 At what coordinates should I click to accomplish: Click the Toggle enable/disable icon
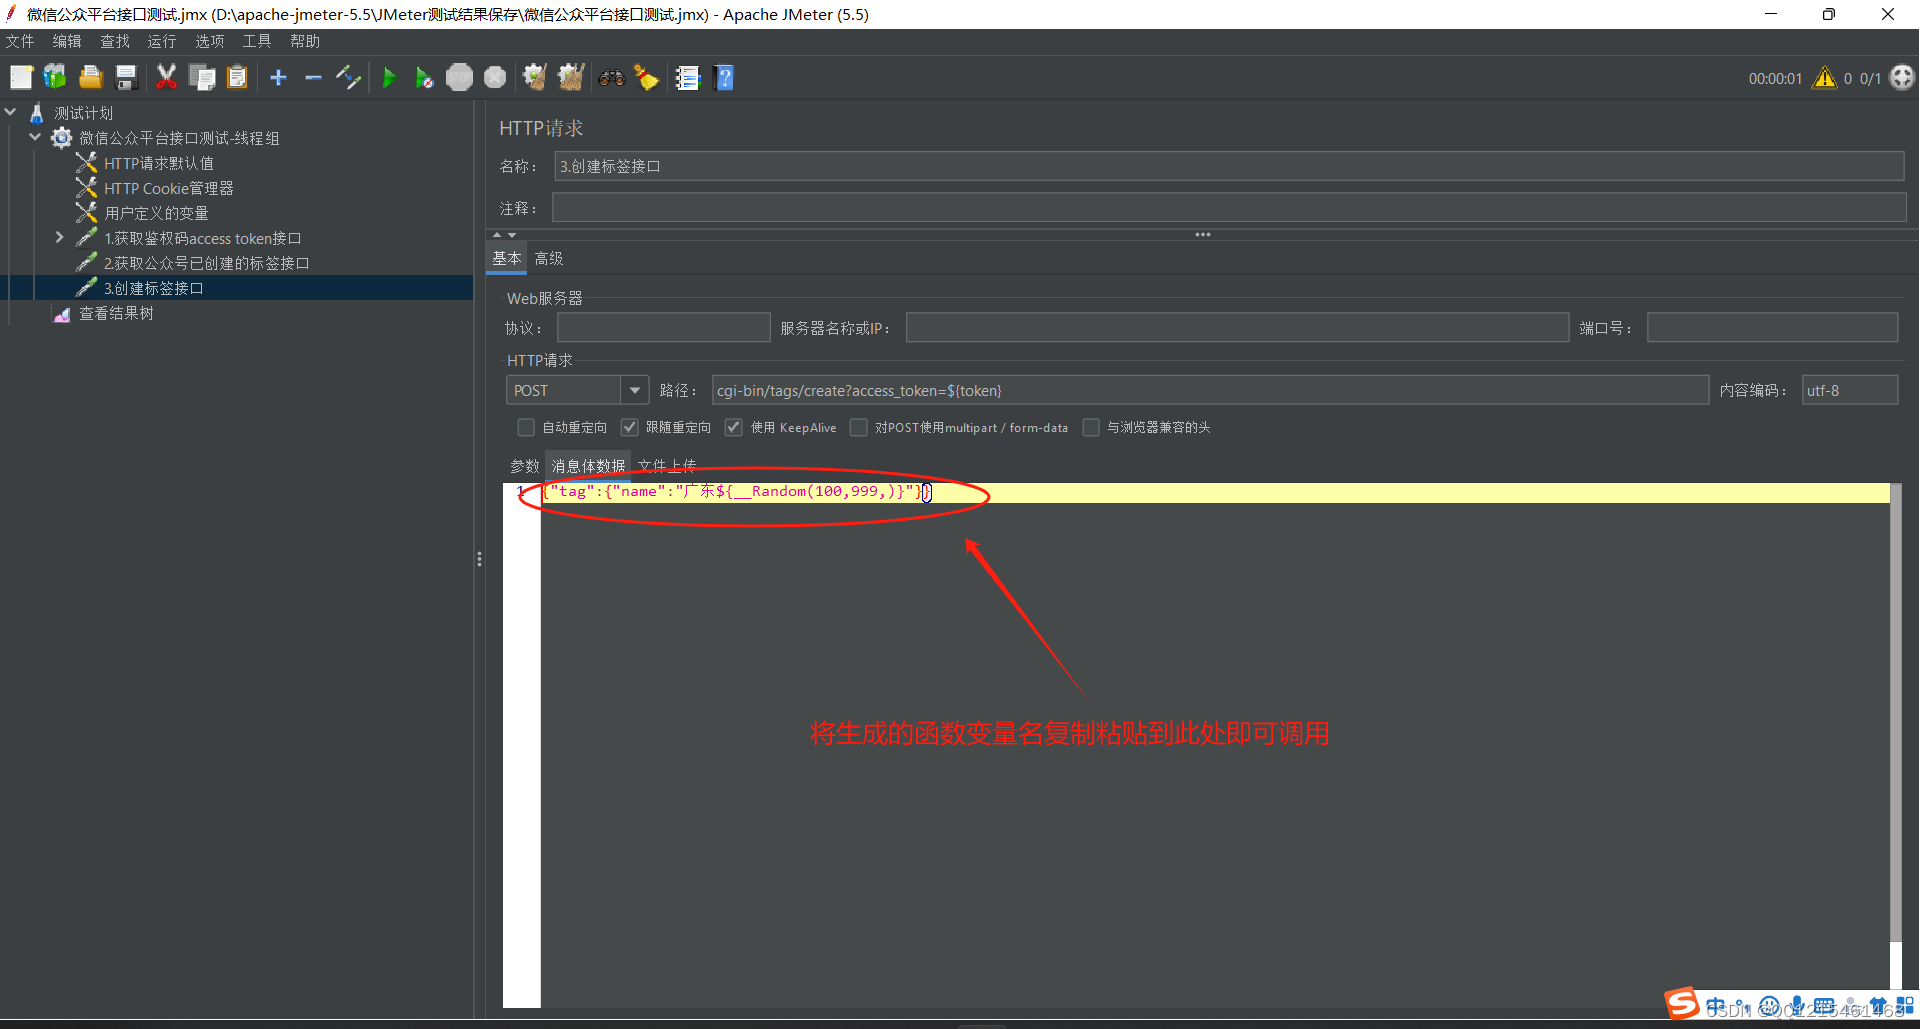pyautogui.click(x=348, y=77)
